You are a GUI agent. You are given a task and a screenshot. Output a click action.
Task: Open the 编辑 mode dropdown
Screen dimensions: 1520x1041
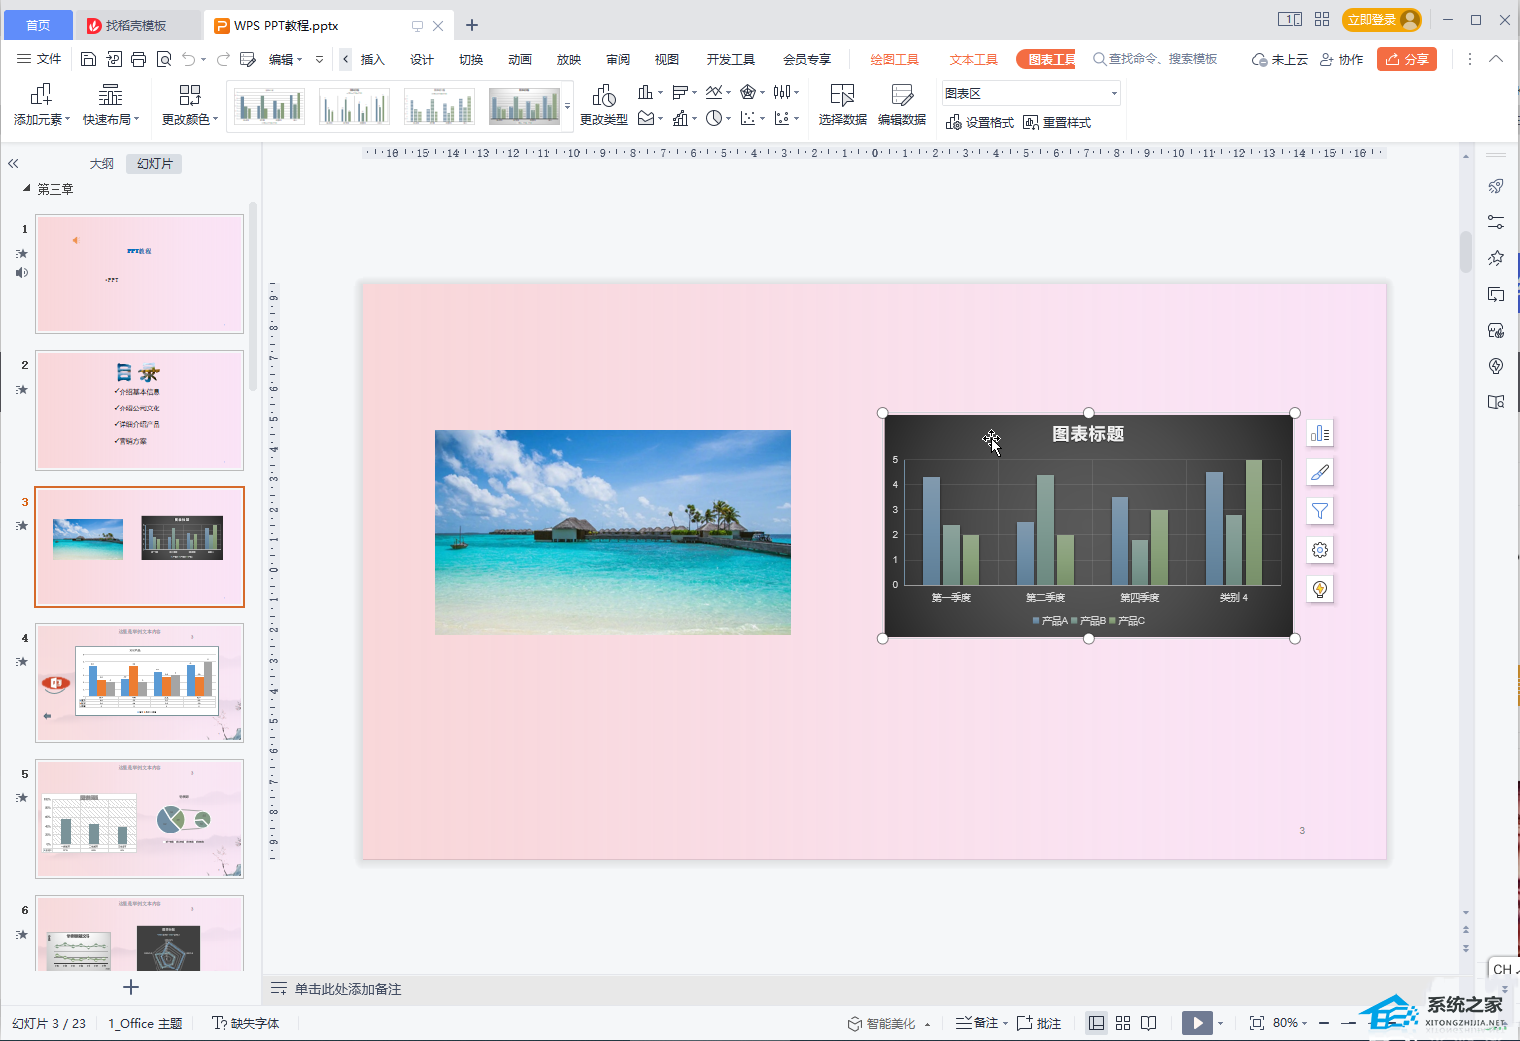pyautogui.click(x=286, y=59)
